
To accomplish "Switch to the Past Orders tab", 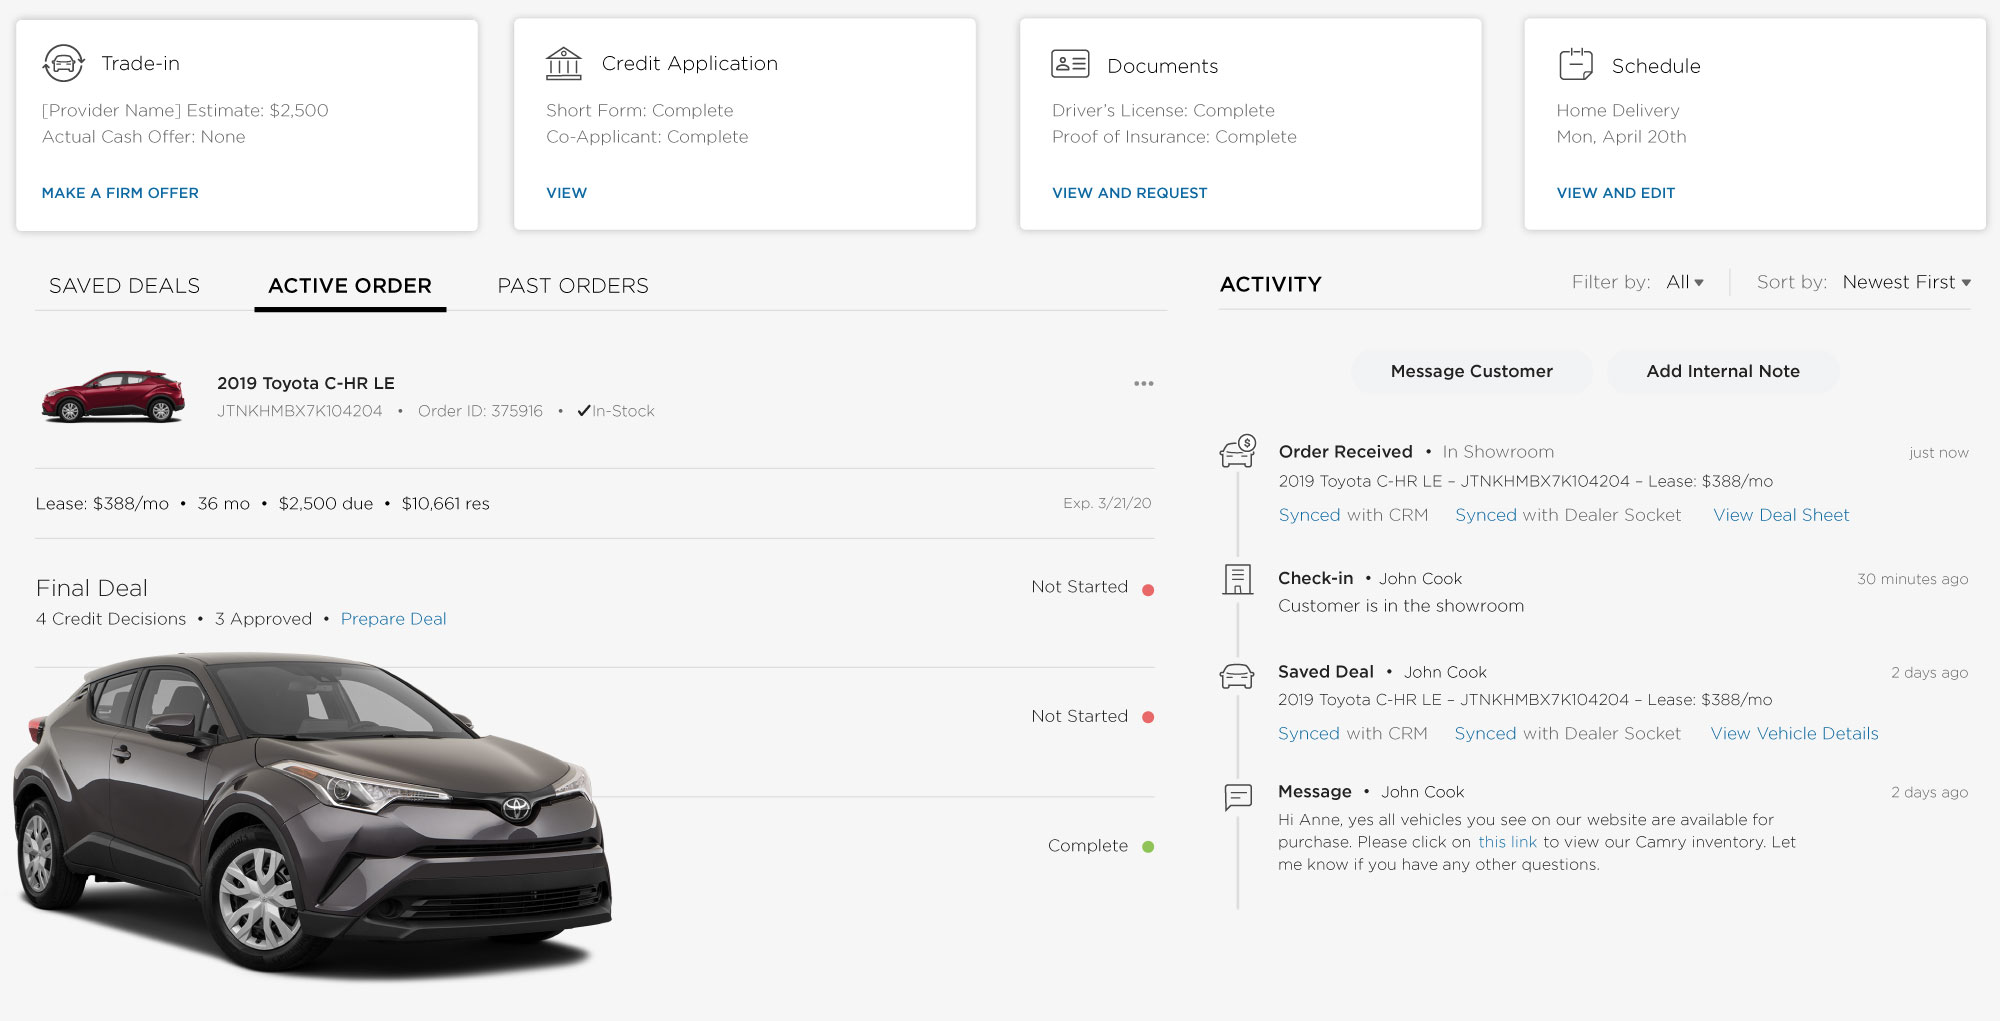I will click(x=573, y=286).
